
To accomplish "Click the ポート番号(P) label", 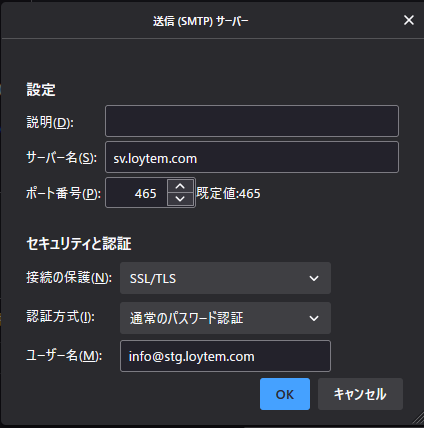I will [63, 193].
